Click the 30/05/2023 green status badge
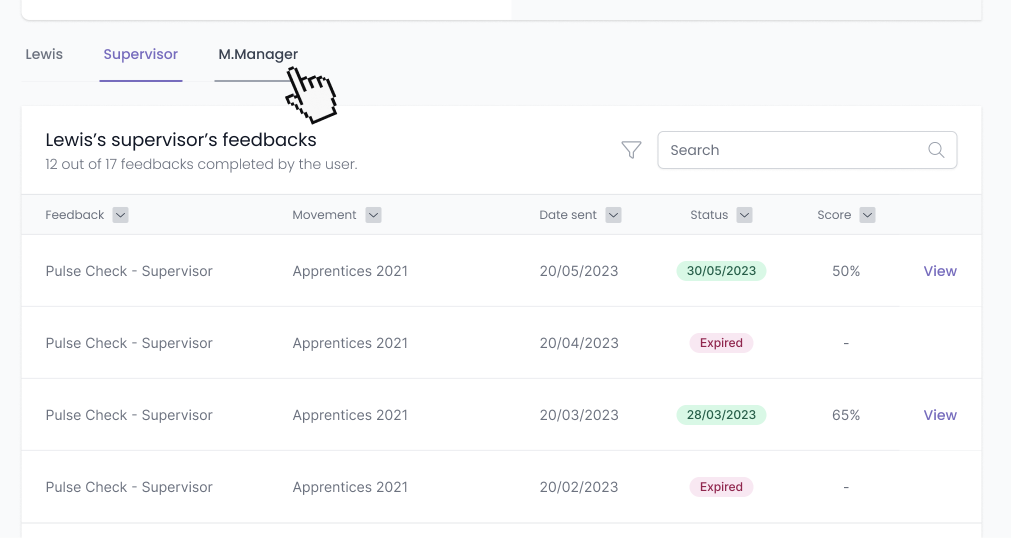 click(721, 271)
